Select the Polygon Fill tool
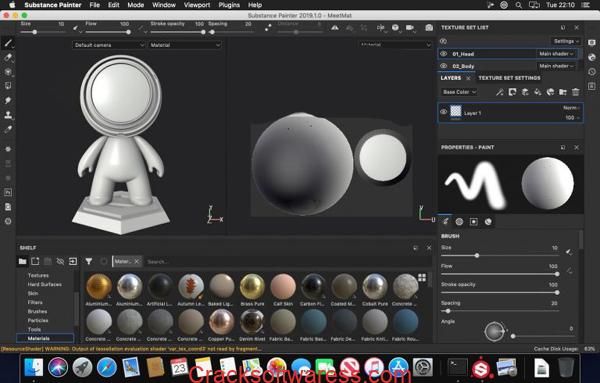Image resolution: width=600 pixels, height=383 pixels. point(8,86)
